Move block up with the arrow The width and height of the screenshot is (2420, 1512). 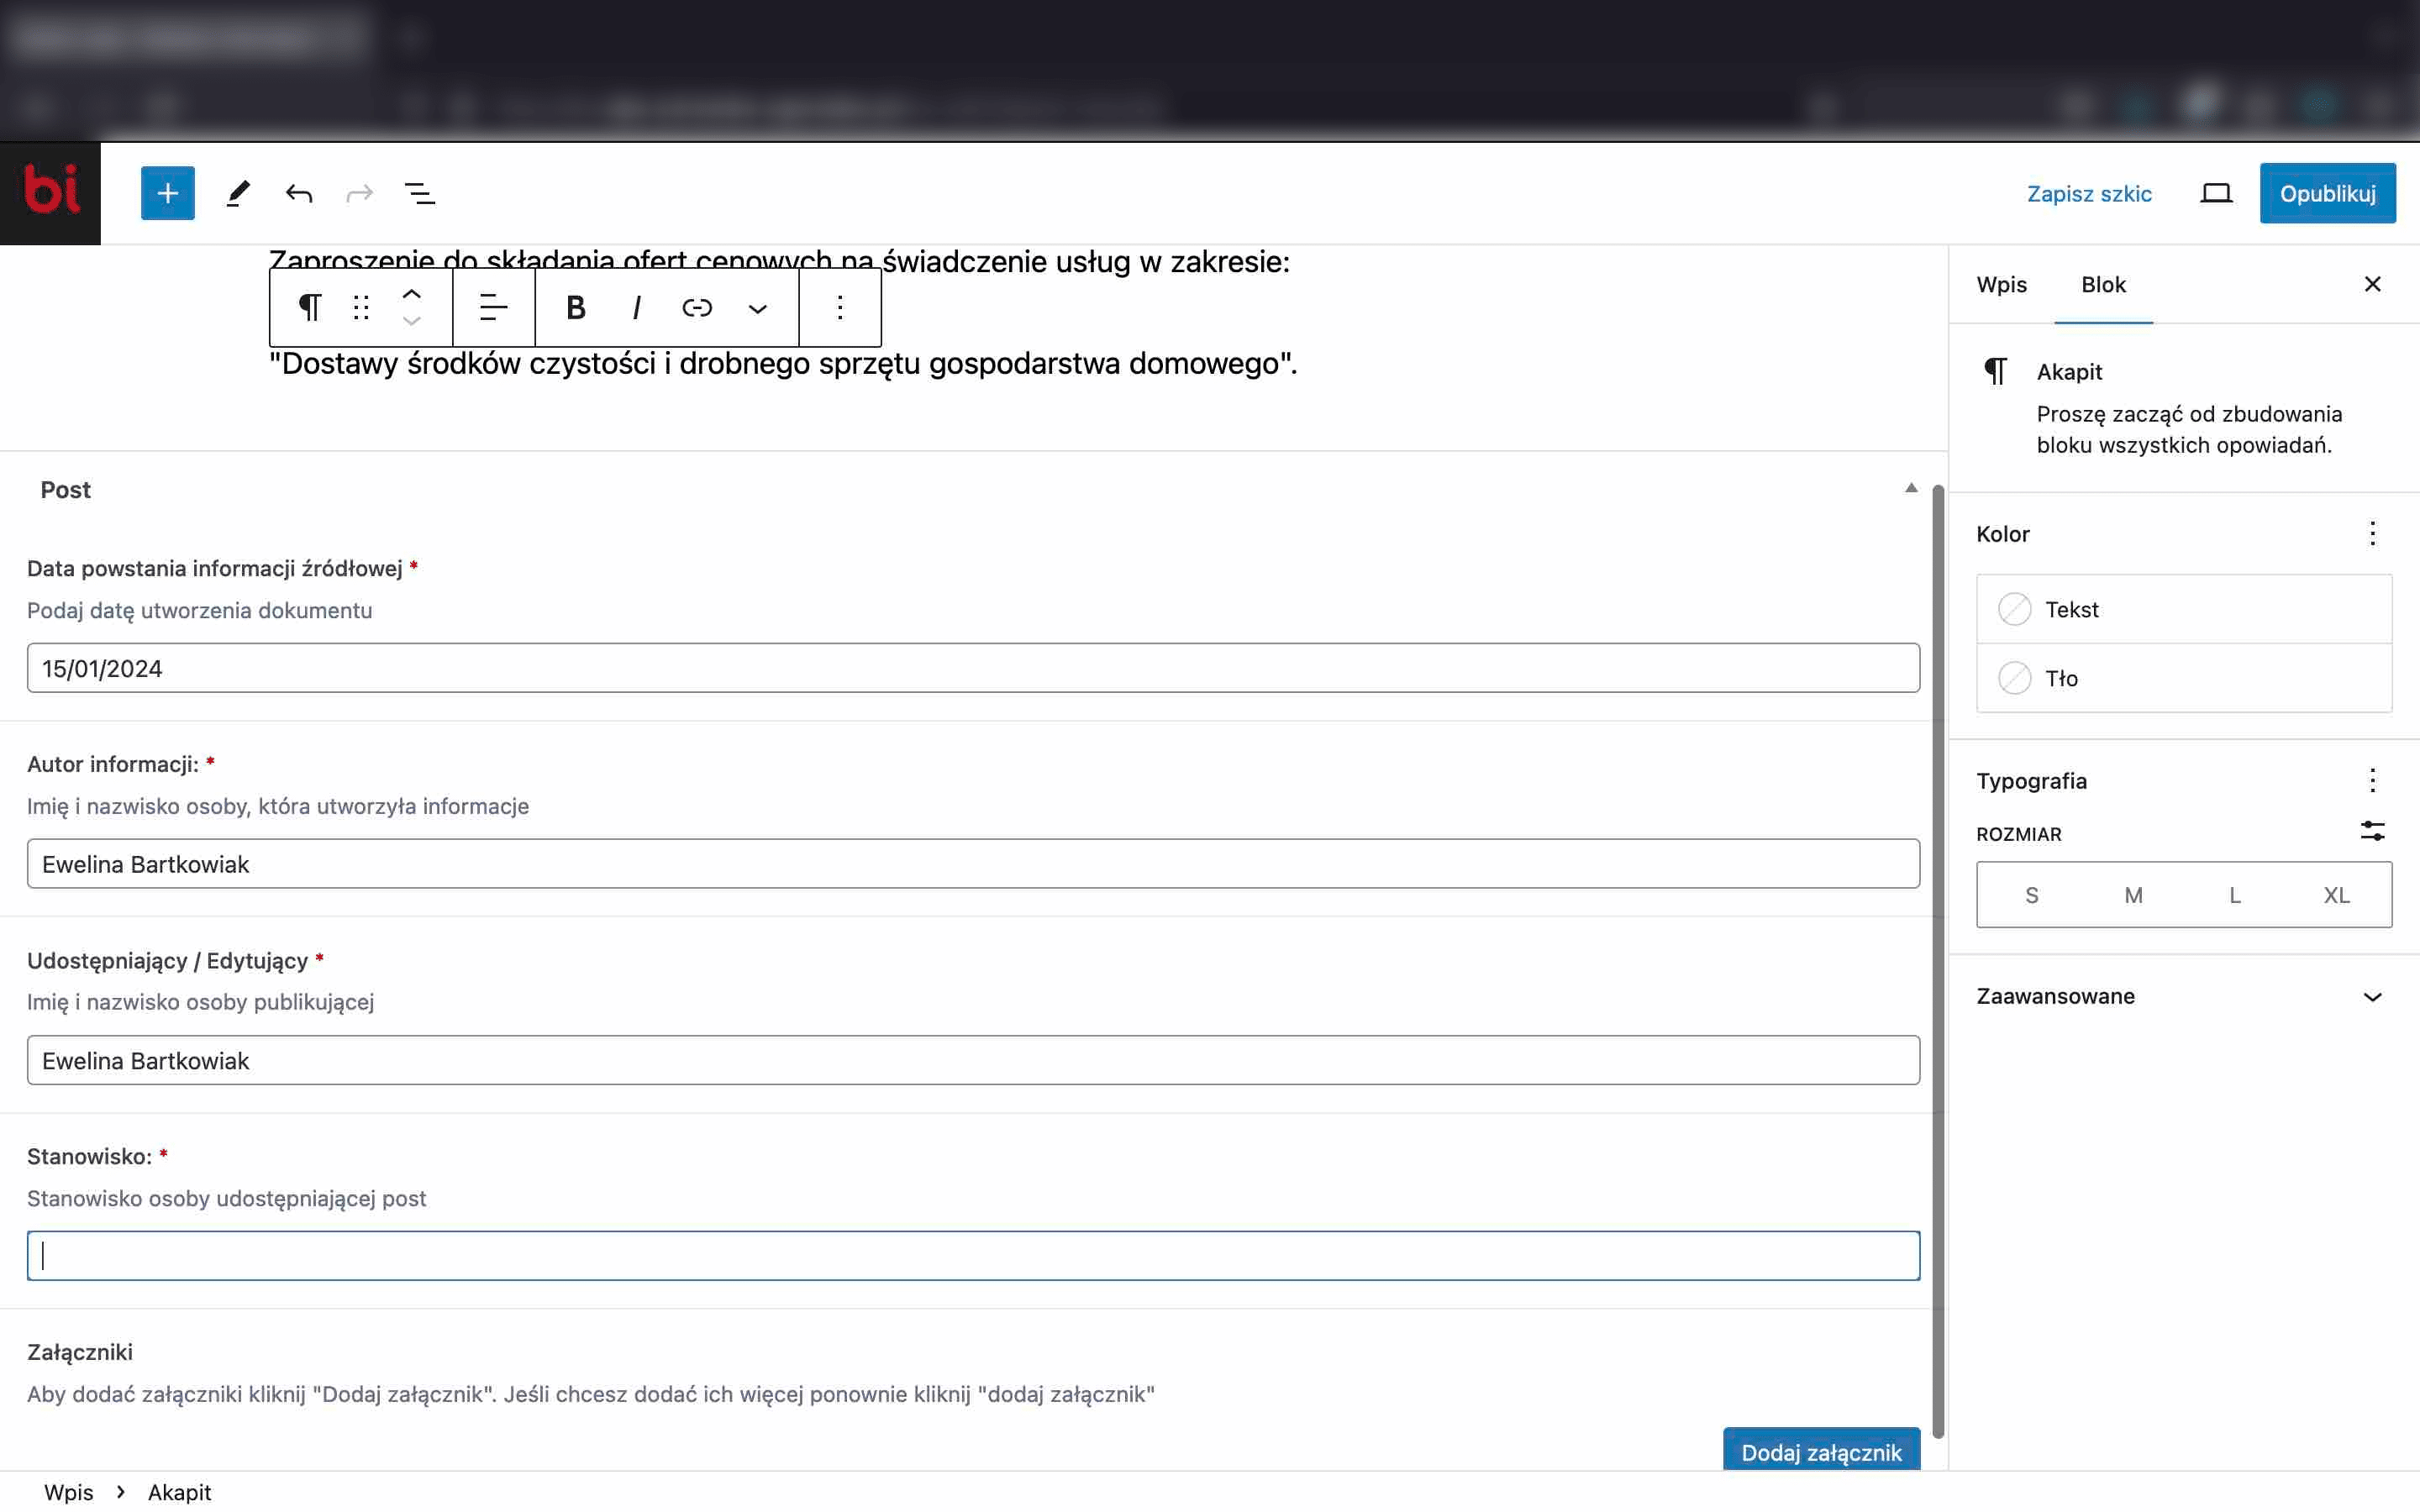click(411, 295)
